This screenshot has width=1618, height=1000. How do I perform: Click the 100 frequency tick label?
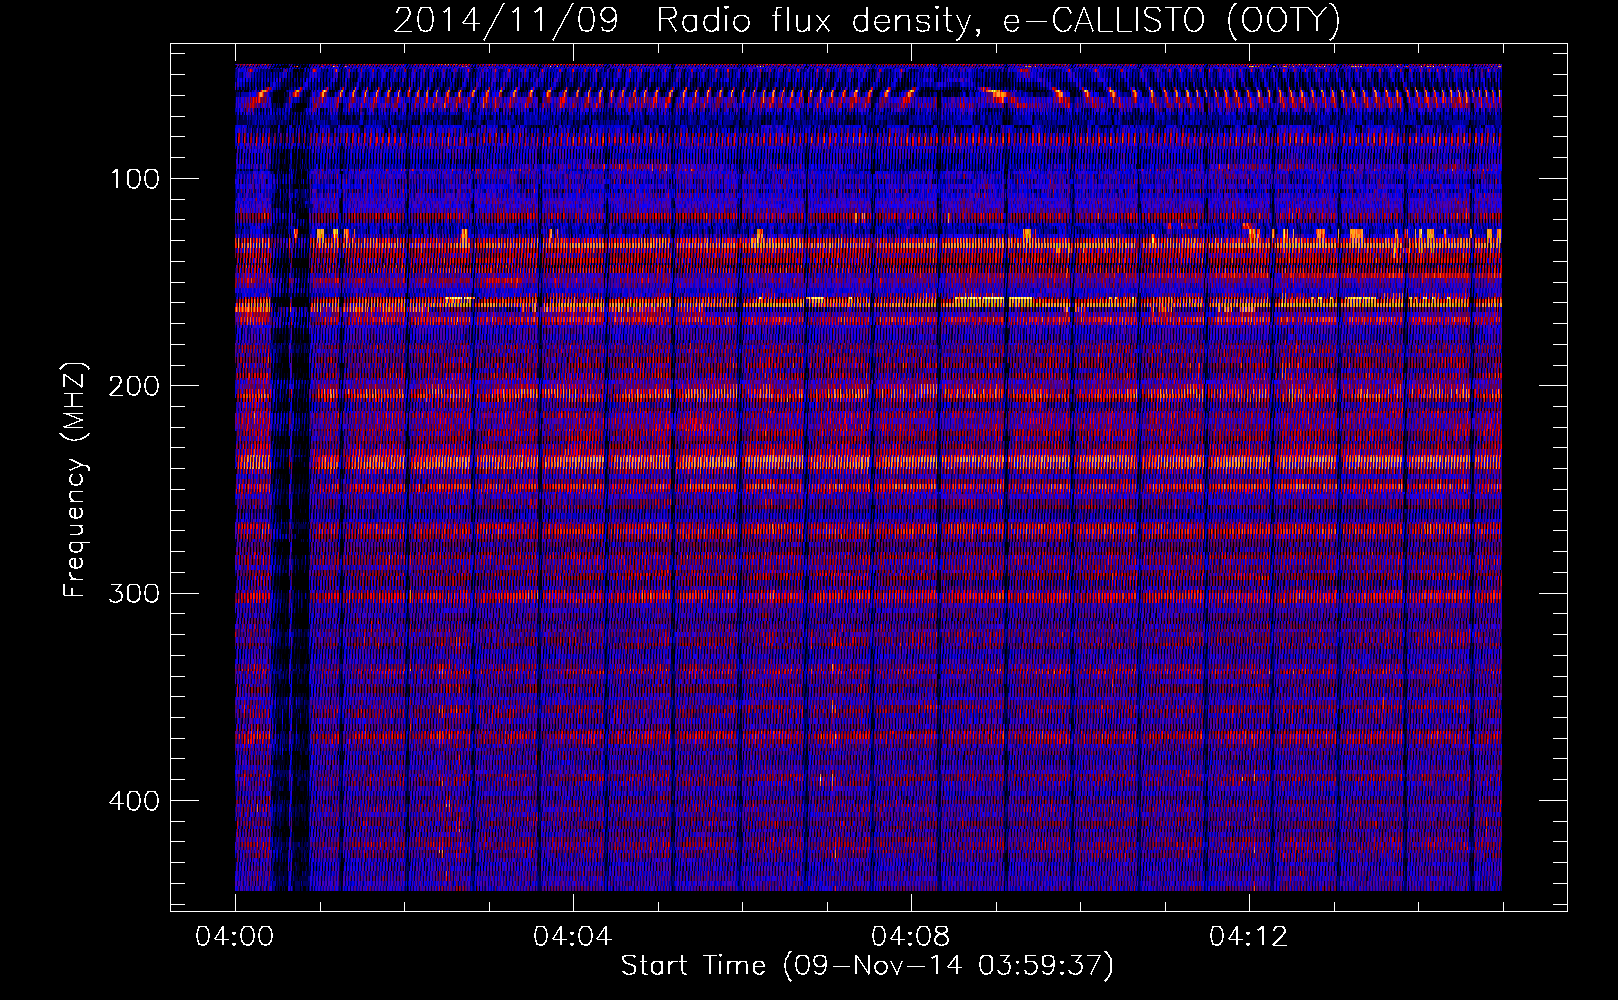click(134, 179)
